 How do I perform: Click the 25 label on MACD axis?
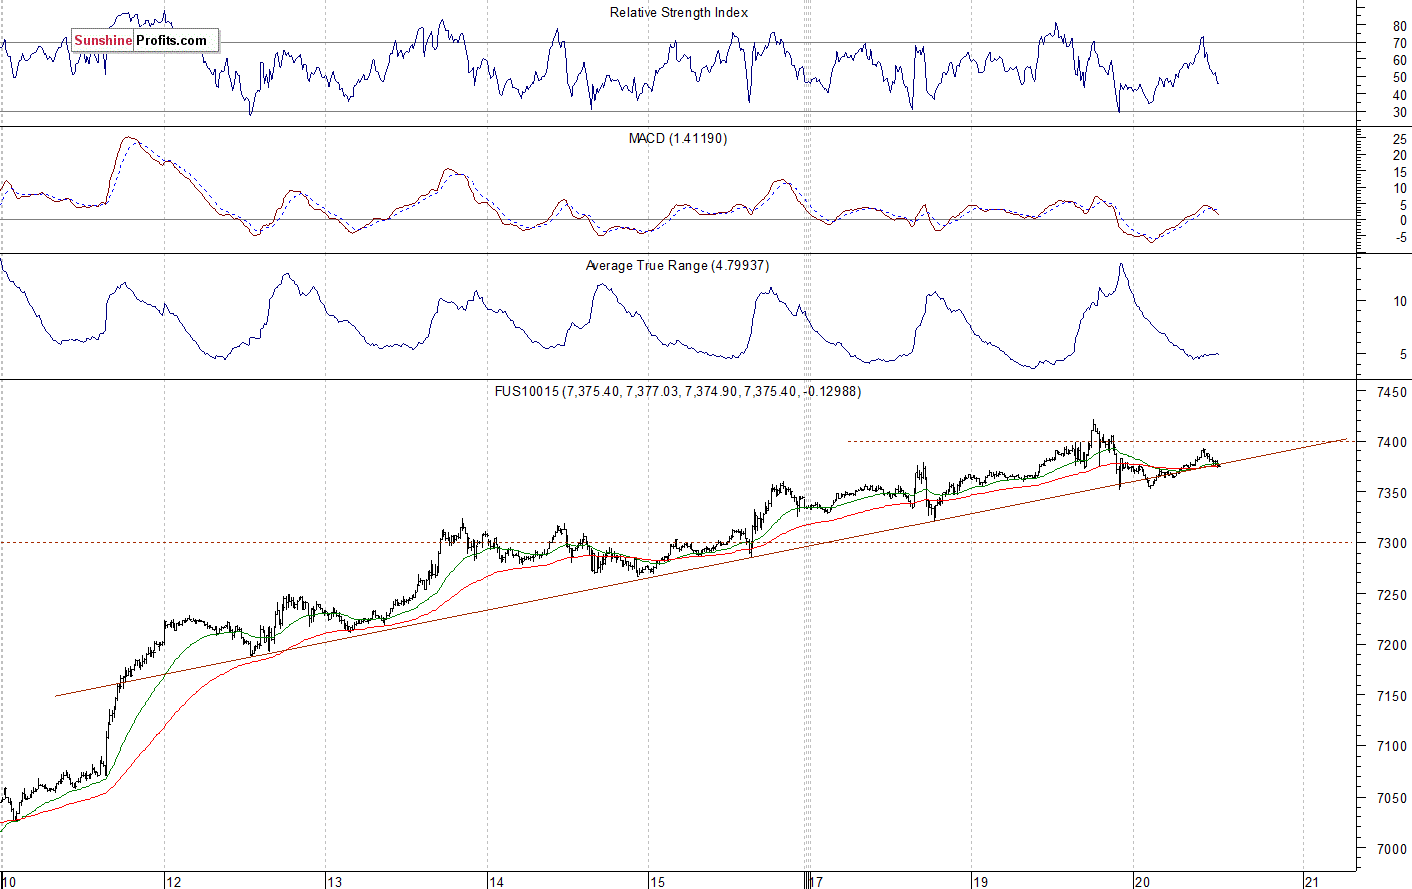coord(1400,140)
